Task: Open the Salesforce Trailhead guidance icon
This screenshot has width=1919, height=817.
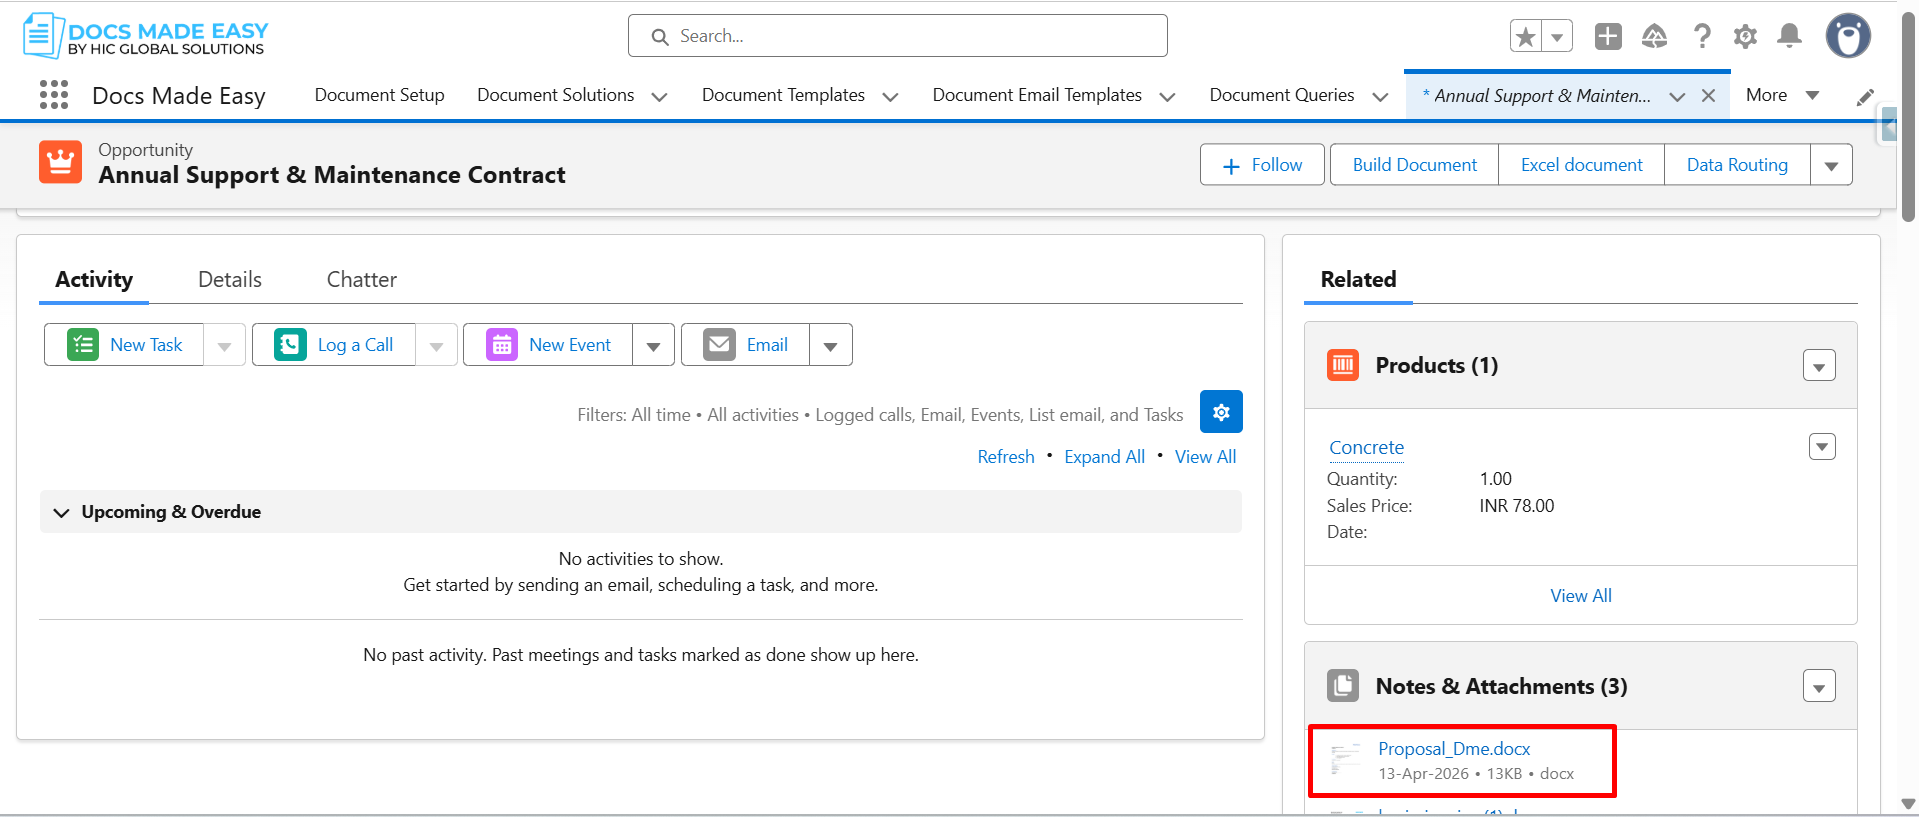Action: (1655, 37)
